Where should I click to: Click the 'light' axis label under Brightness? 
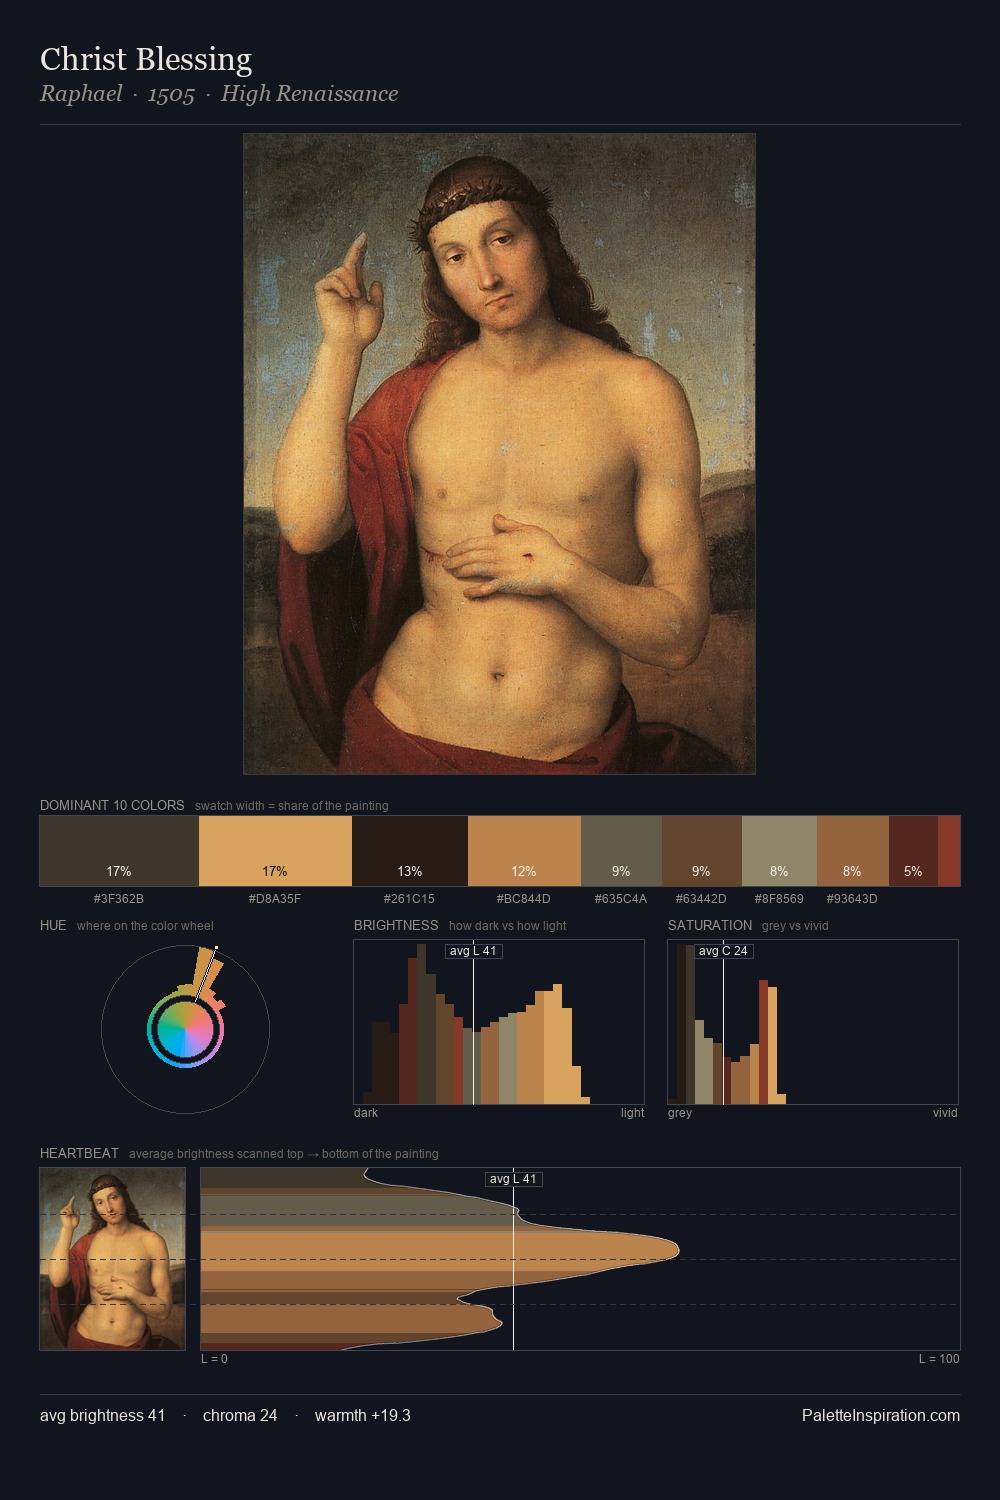[x=632, y=1113]
